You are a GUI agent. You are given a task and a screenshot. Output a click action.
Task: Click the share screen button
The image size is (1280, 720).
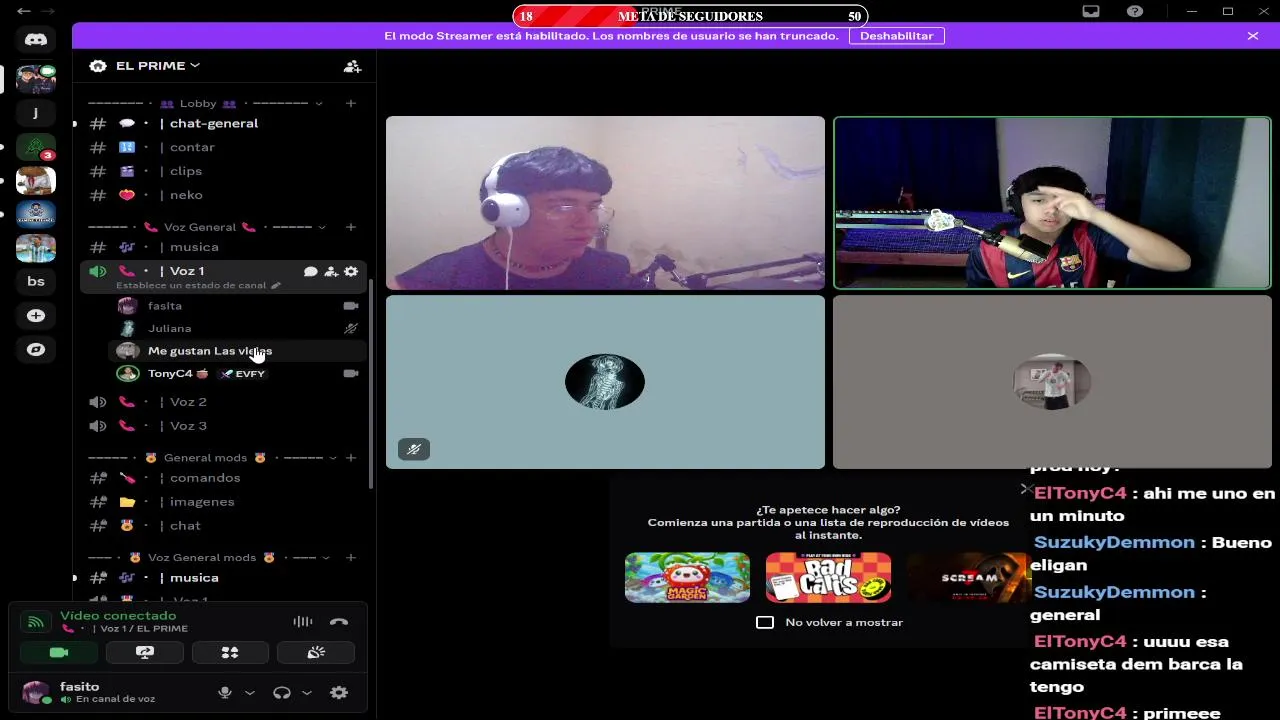(145, 652)
